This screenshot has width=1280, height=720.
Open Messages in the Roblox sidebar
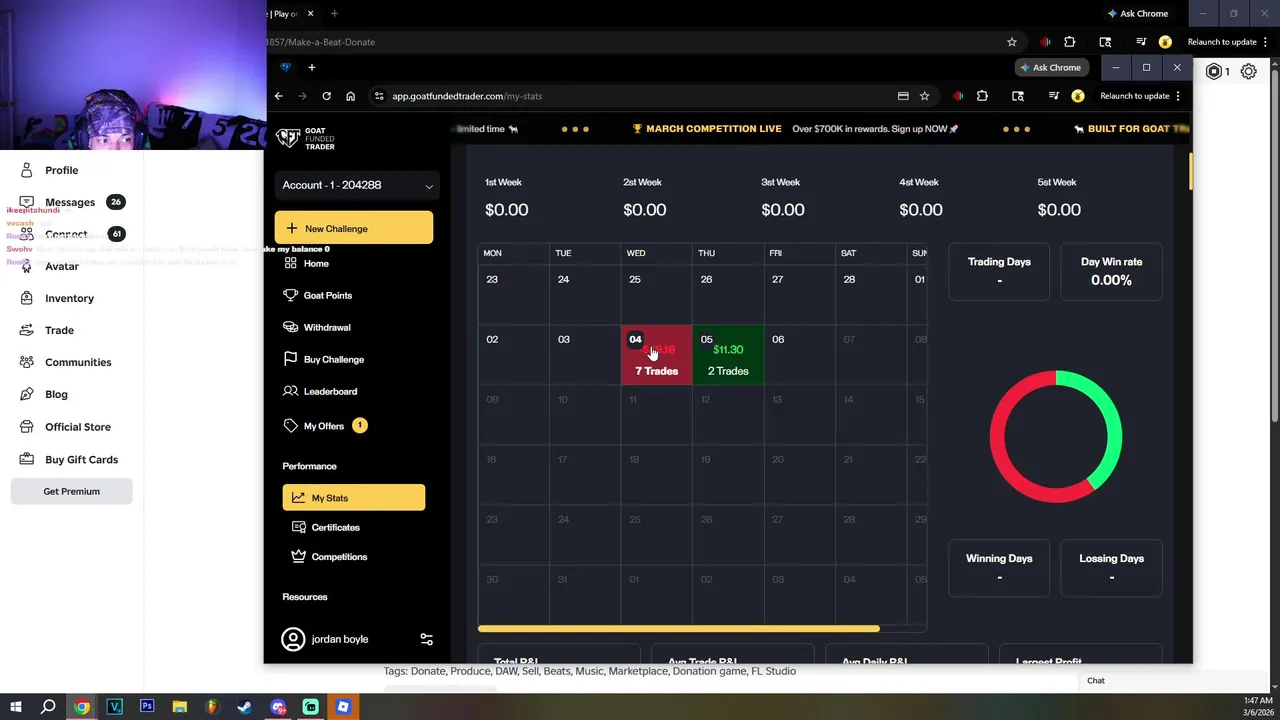tap(70, 202)
